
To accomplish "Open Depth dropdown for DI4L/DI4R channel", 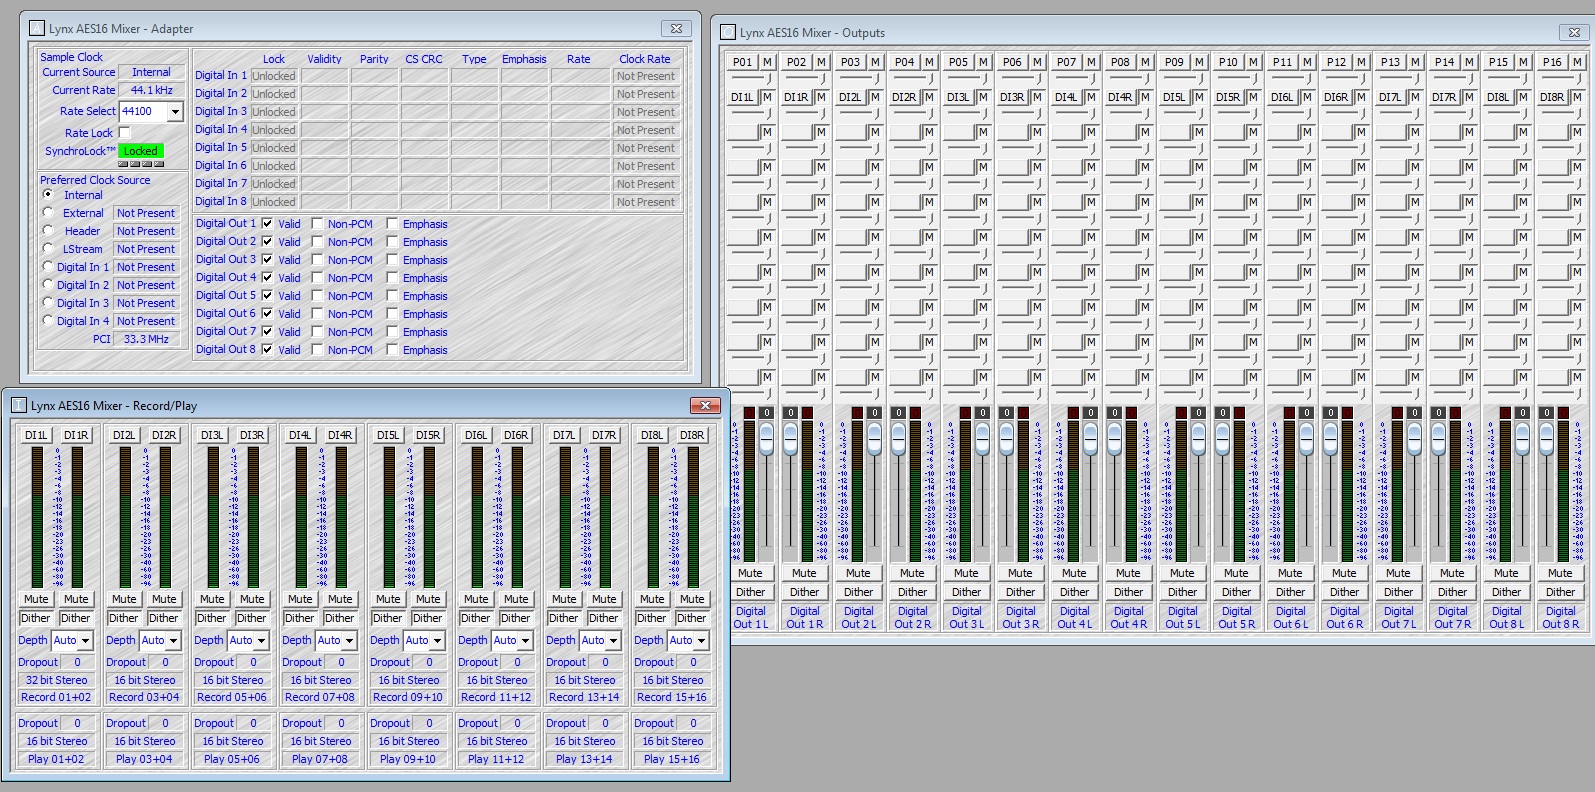I will 349,641.
